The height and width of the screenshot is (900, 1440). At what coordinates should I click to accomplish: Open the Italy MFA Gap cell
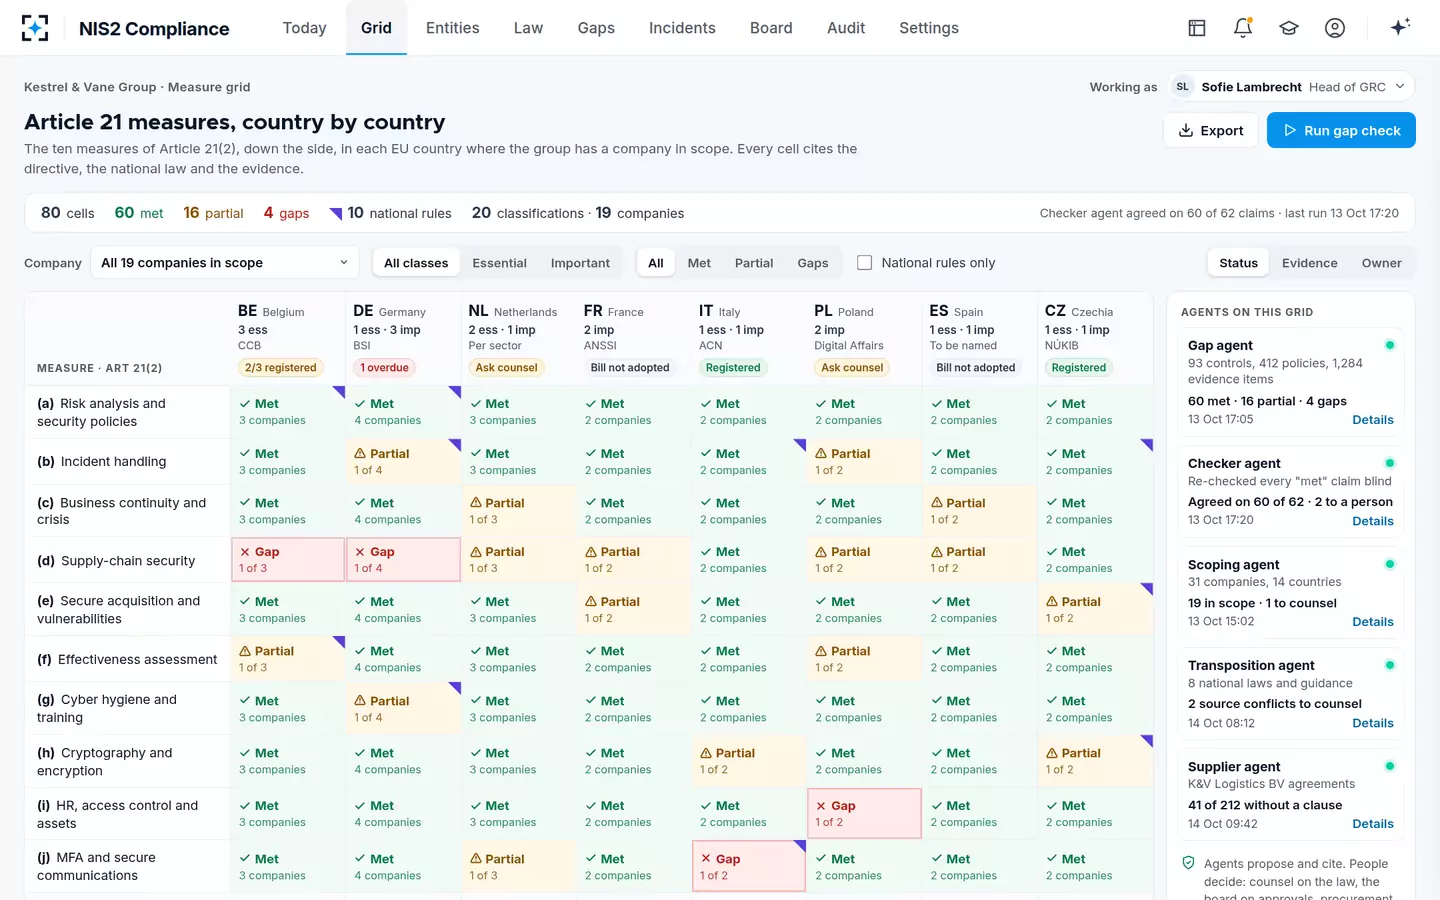coord(749,866)
